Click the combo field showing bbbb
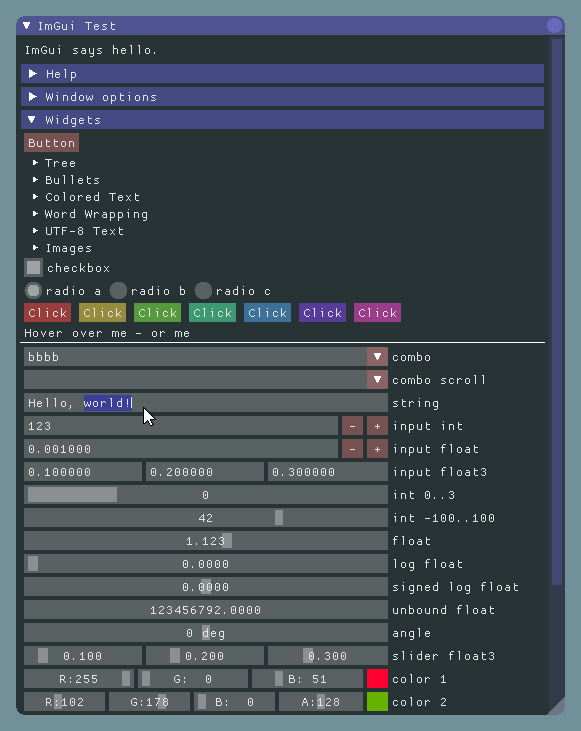The image size is (581, 731). click(195, 357)
